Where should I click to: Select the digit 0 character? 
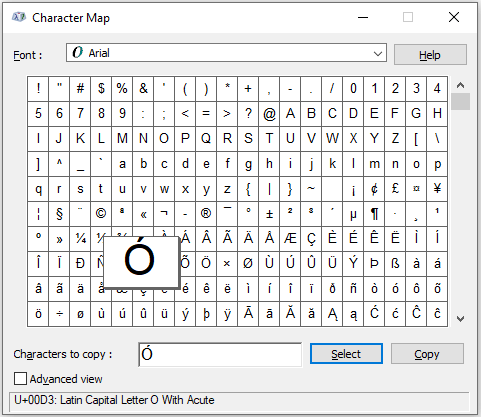click(x=353, y=89)
